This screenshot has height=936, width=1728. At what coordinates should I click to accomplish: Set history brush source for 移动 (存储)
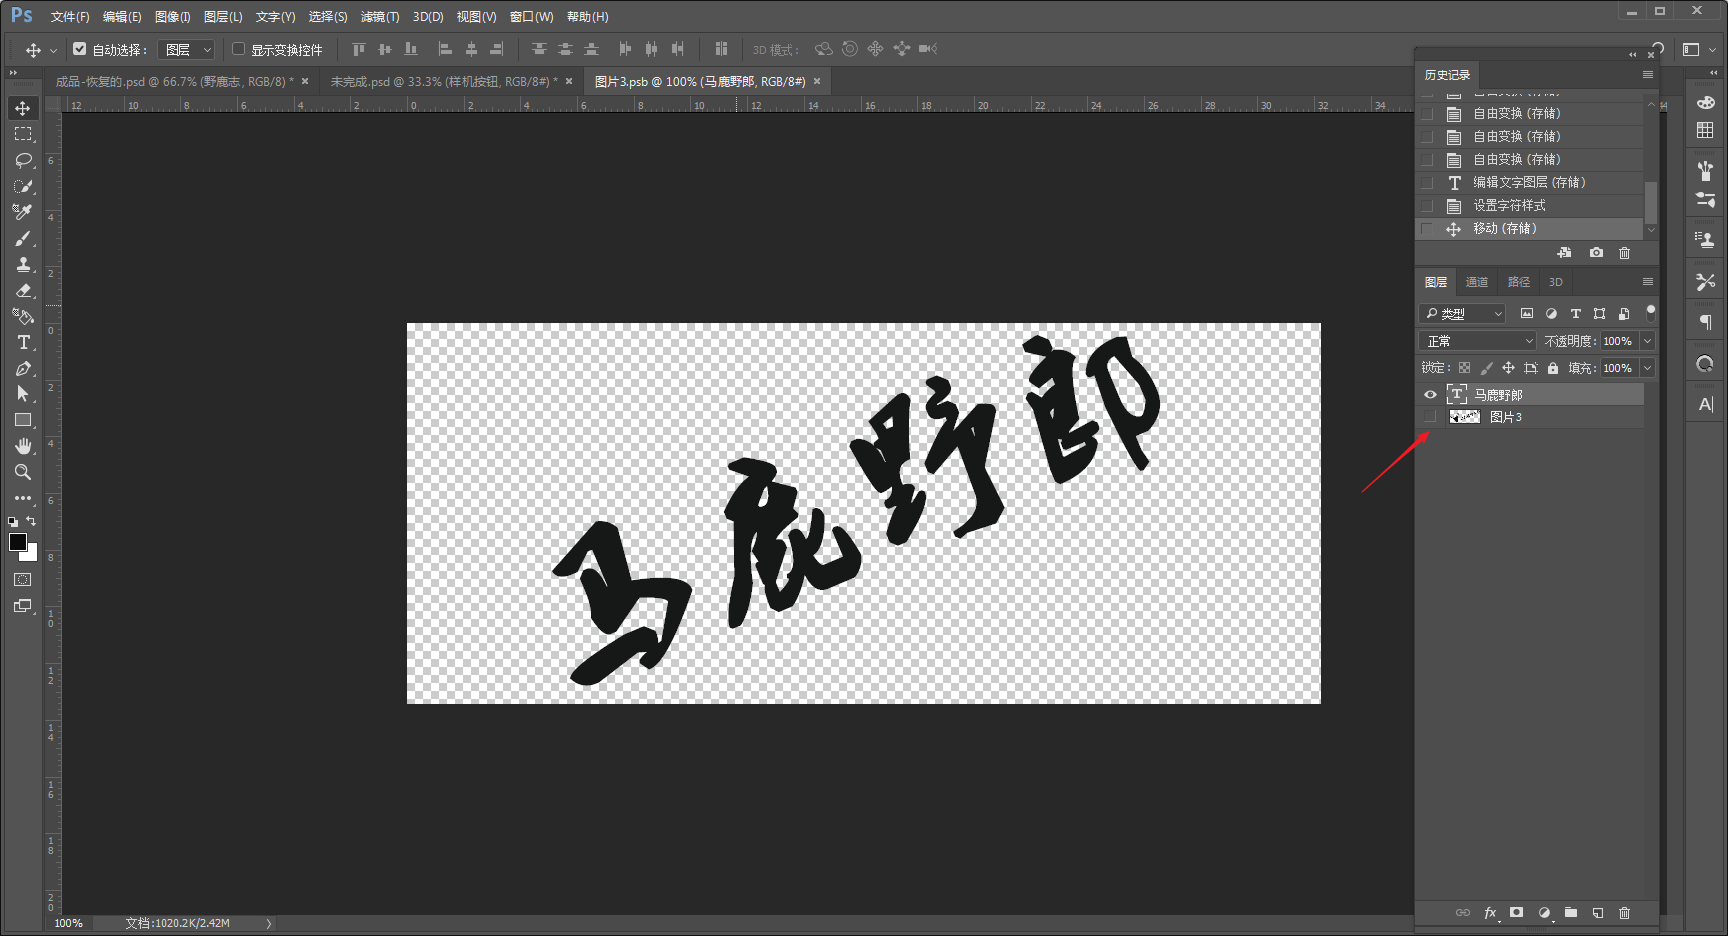point(1428,229)
